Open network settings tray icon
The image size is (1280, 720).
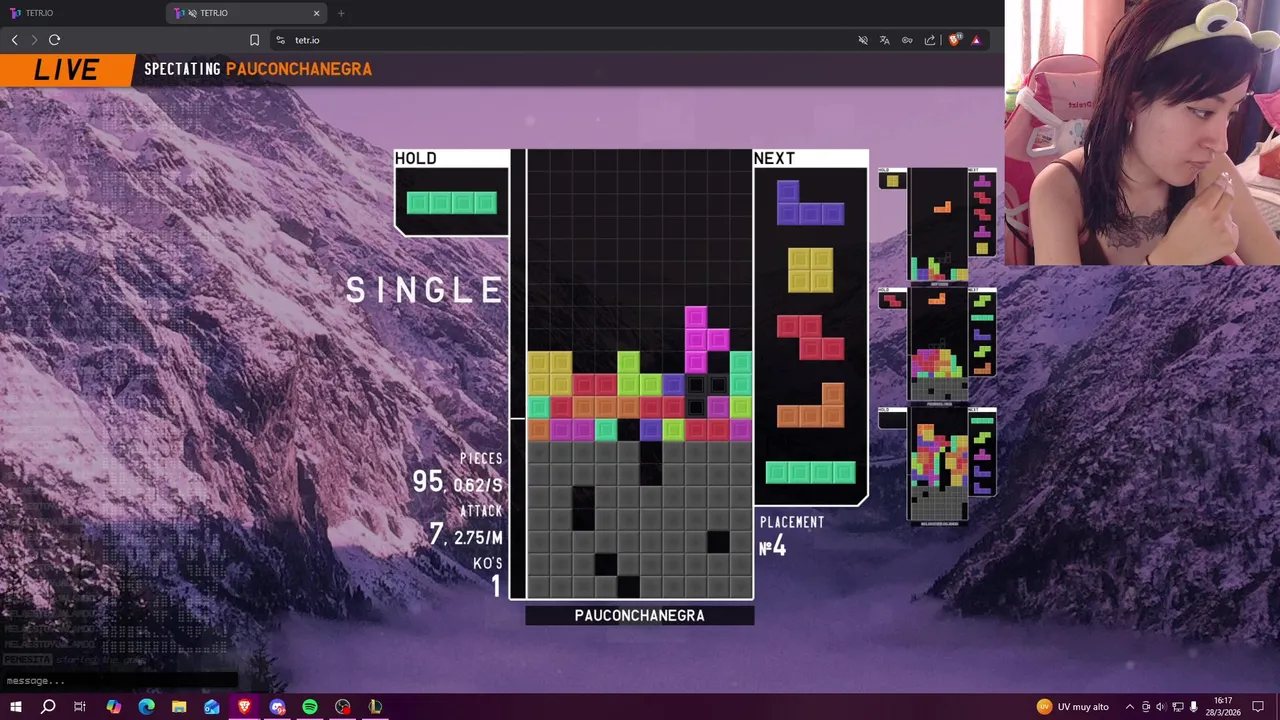click(1177, 707)
